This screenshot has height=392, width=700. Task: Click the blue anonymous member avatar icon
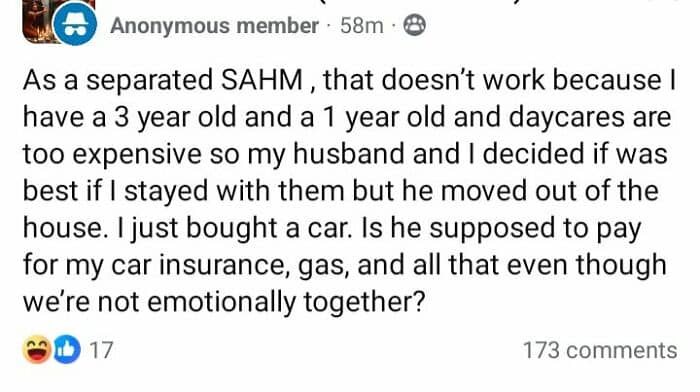(75, 25)
